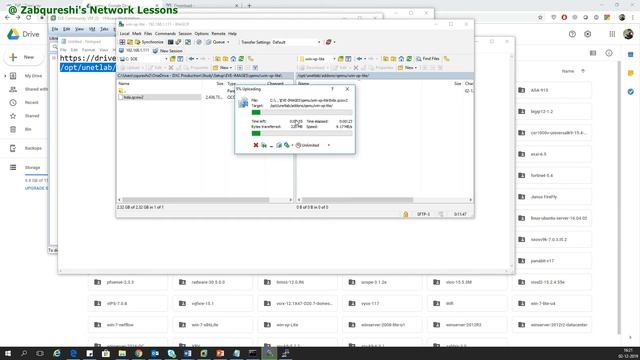
Task: Open the Session menu in WinSCP
Action: (x=185, y=33)
